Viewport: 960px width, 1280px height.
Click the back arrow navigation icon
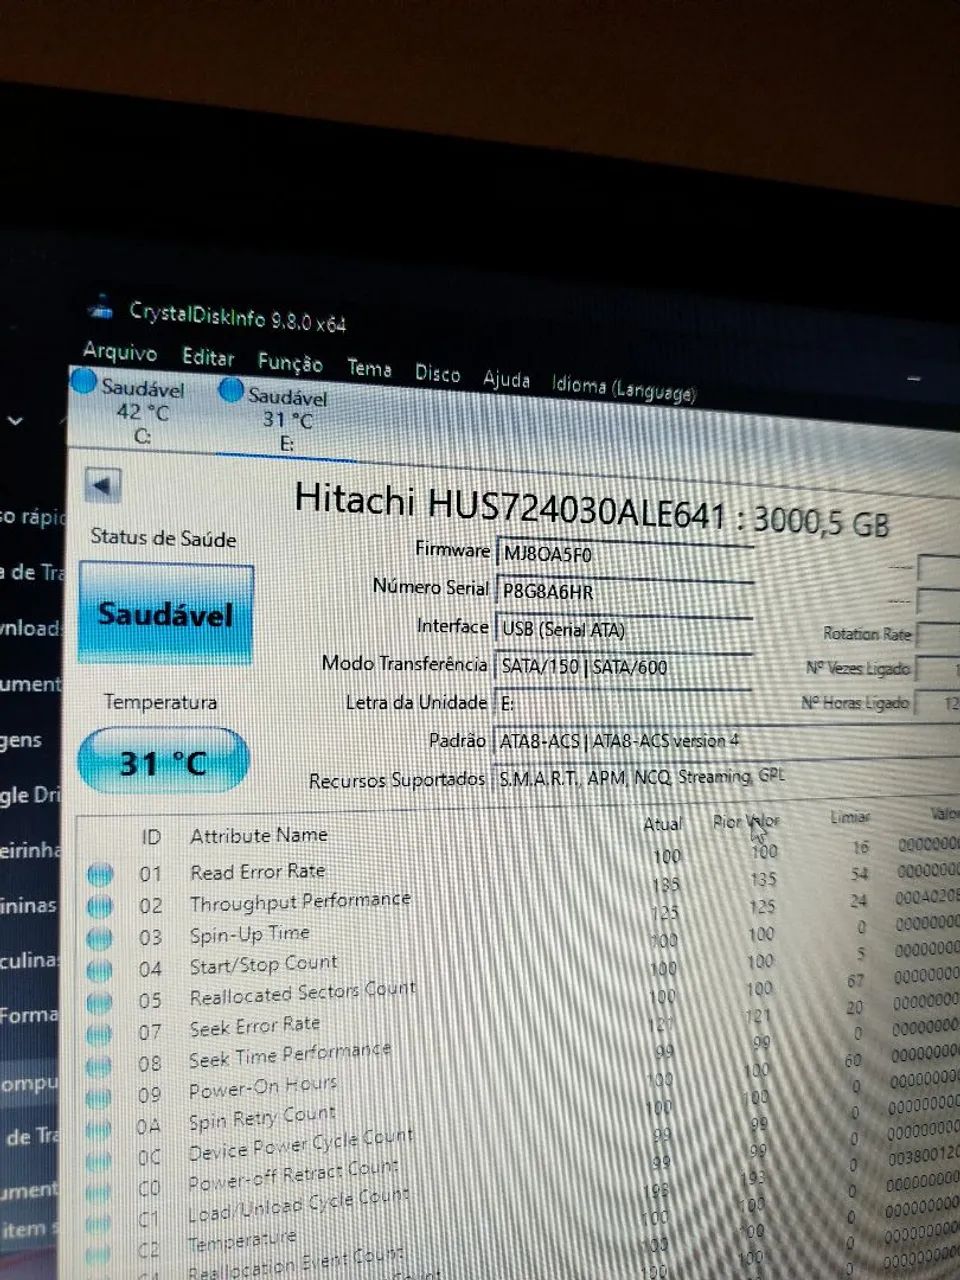coord(103,487)
